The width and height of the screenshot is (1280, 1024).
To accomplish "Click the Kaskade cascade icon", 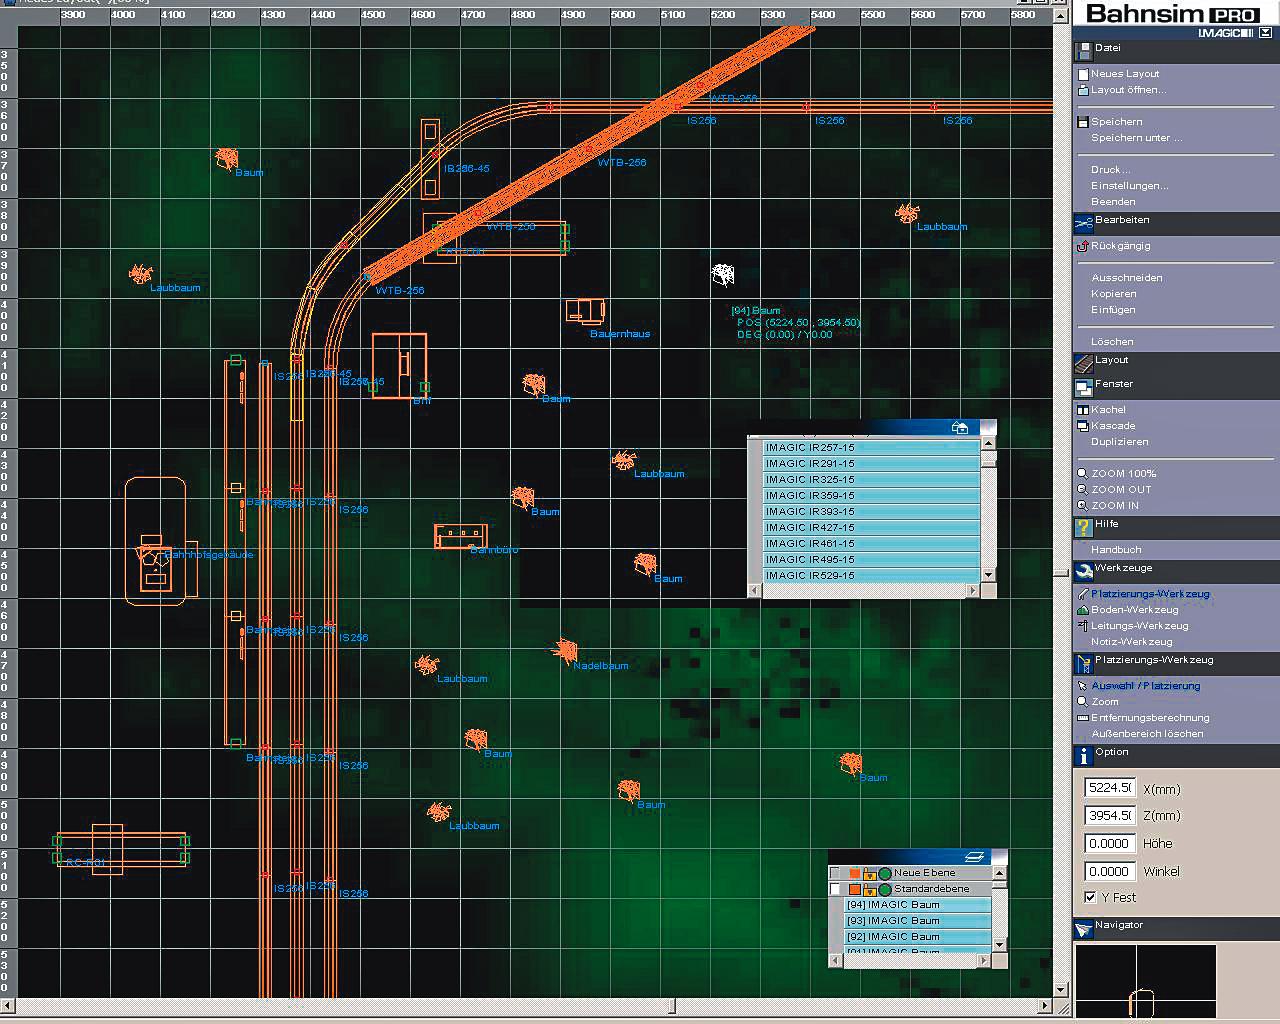I will pos(1083,426).
